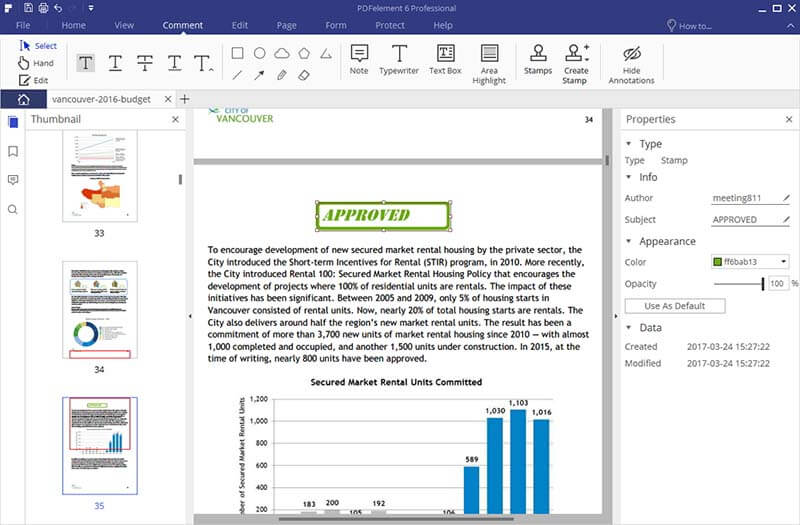Insert a Text Box
This screenshot has width=800, height=525.
tap(445, 60)
